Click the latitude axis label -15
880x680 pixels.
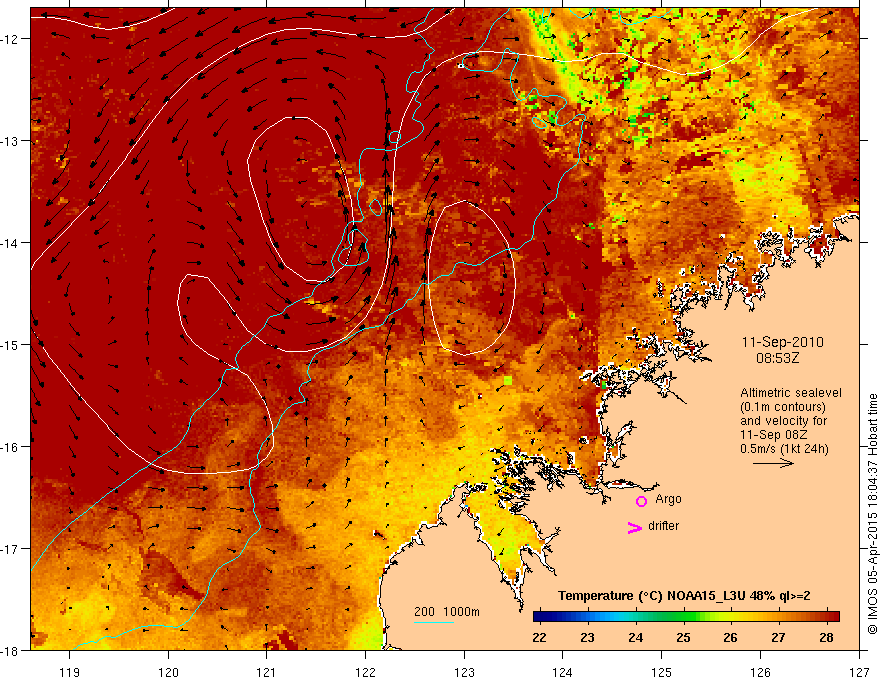point(11,345)
